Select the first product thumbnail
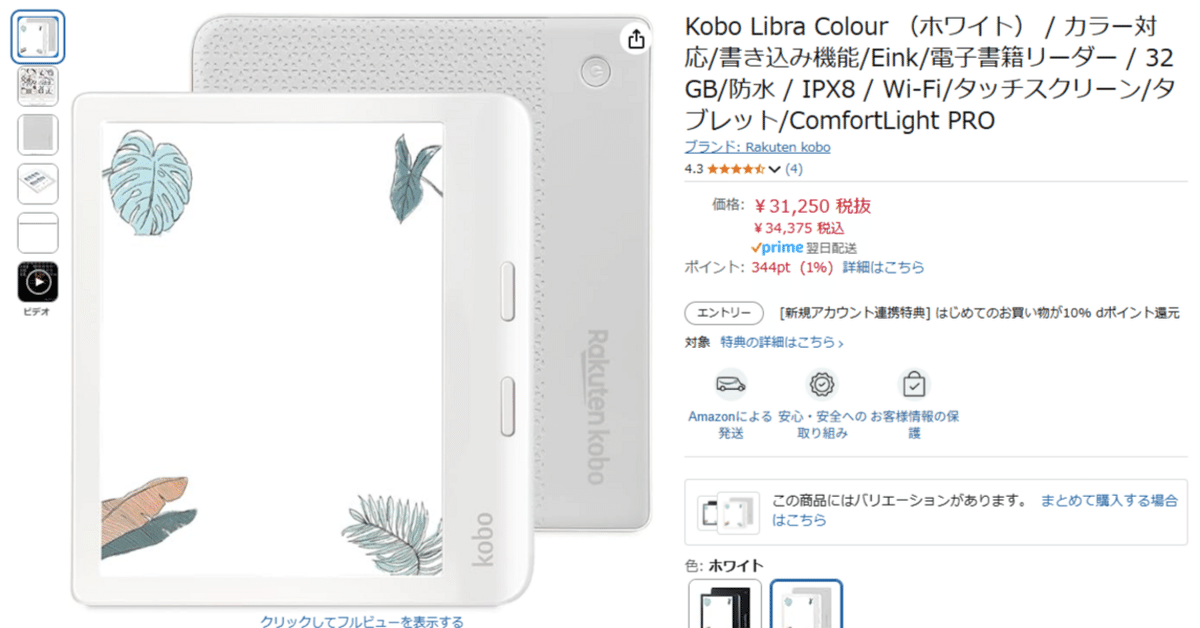1200x628 pixels. click(38, 37)
